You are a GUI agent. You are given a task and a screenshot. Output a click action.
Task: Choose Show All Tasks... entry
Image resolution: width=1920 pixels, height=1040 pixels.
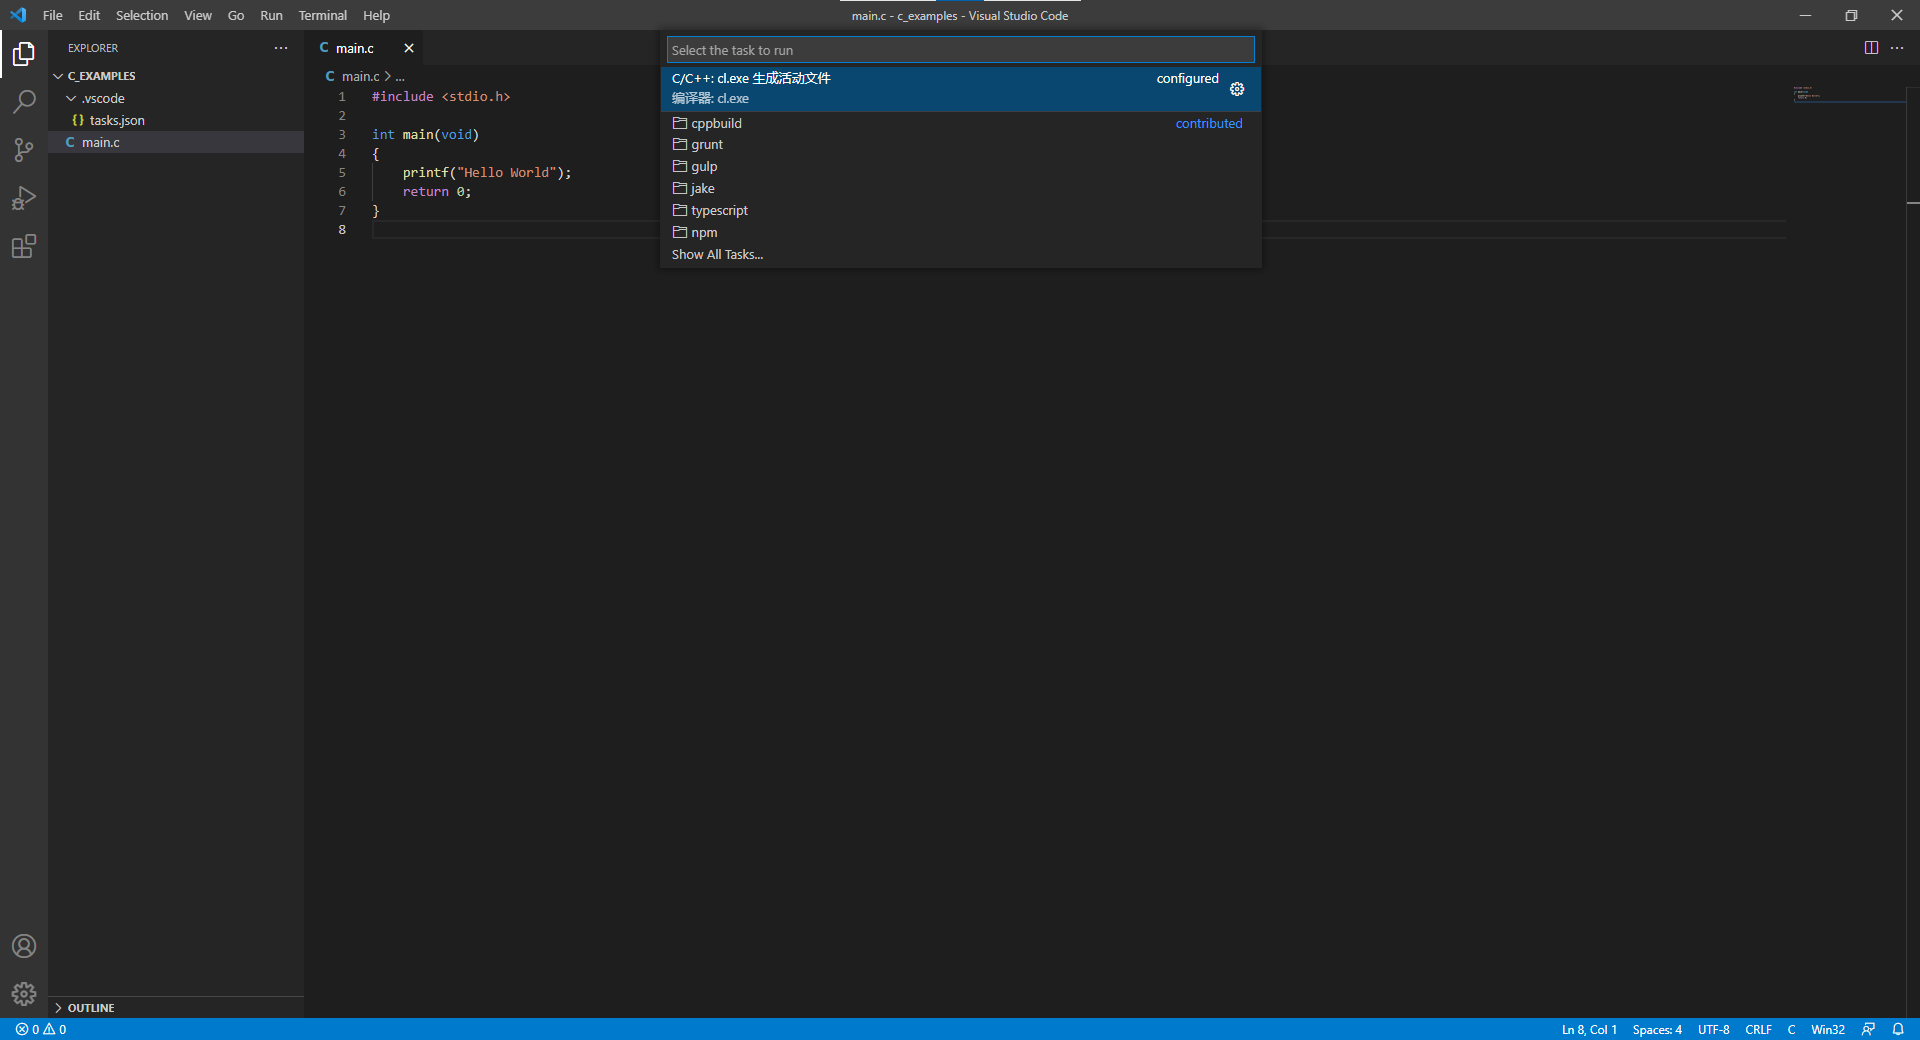point(960,255)
